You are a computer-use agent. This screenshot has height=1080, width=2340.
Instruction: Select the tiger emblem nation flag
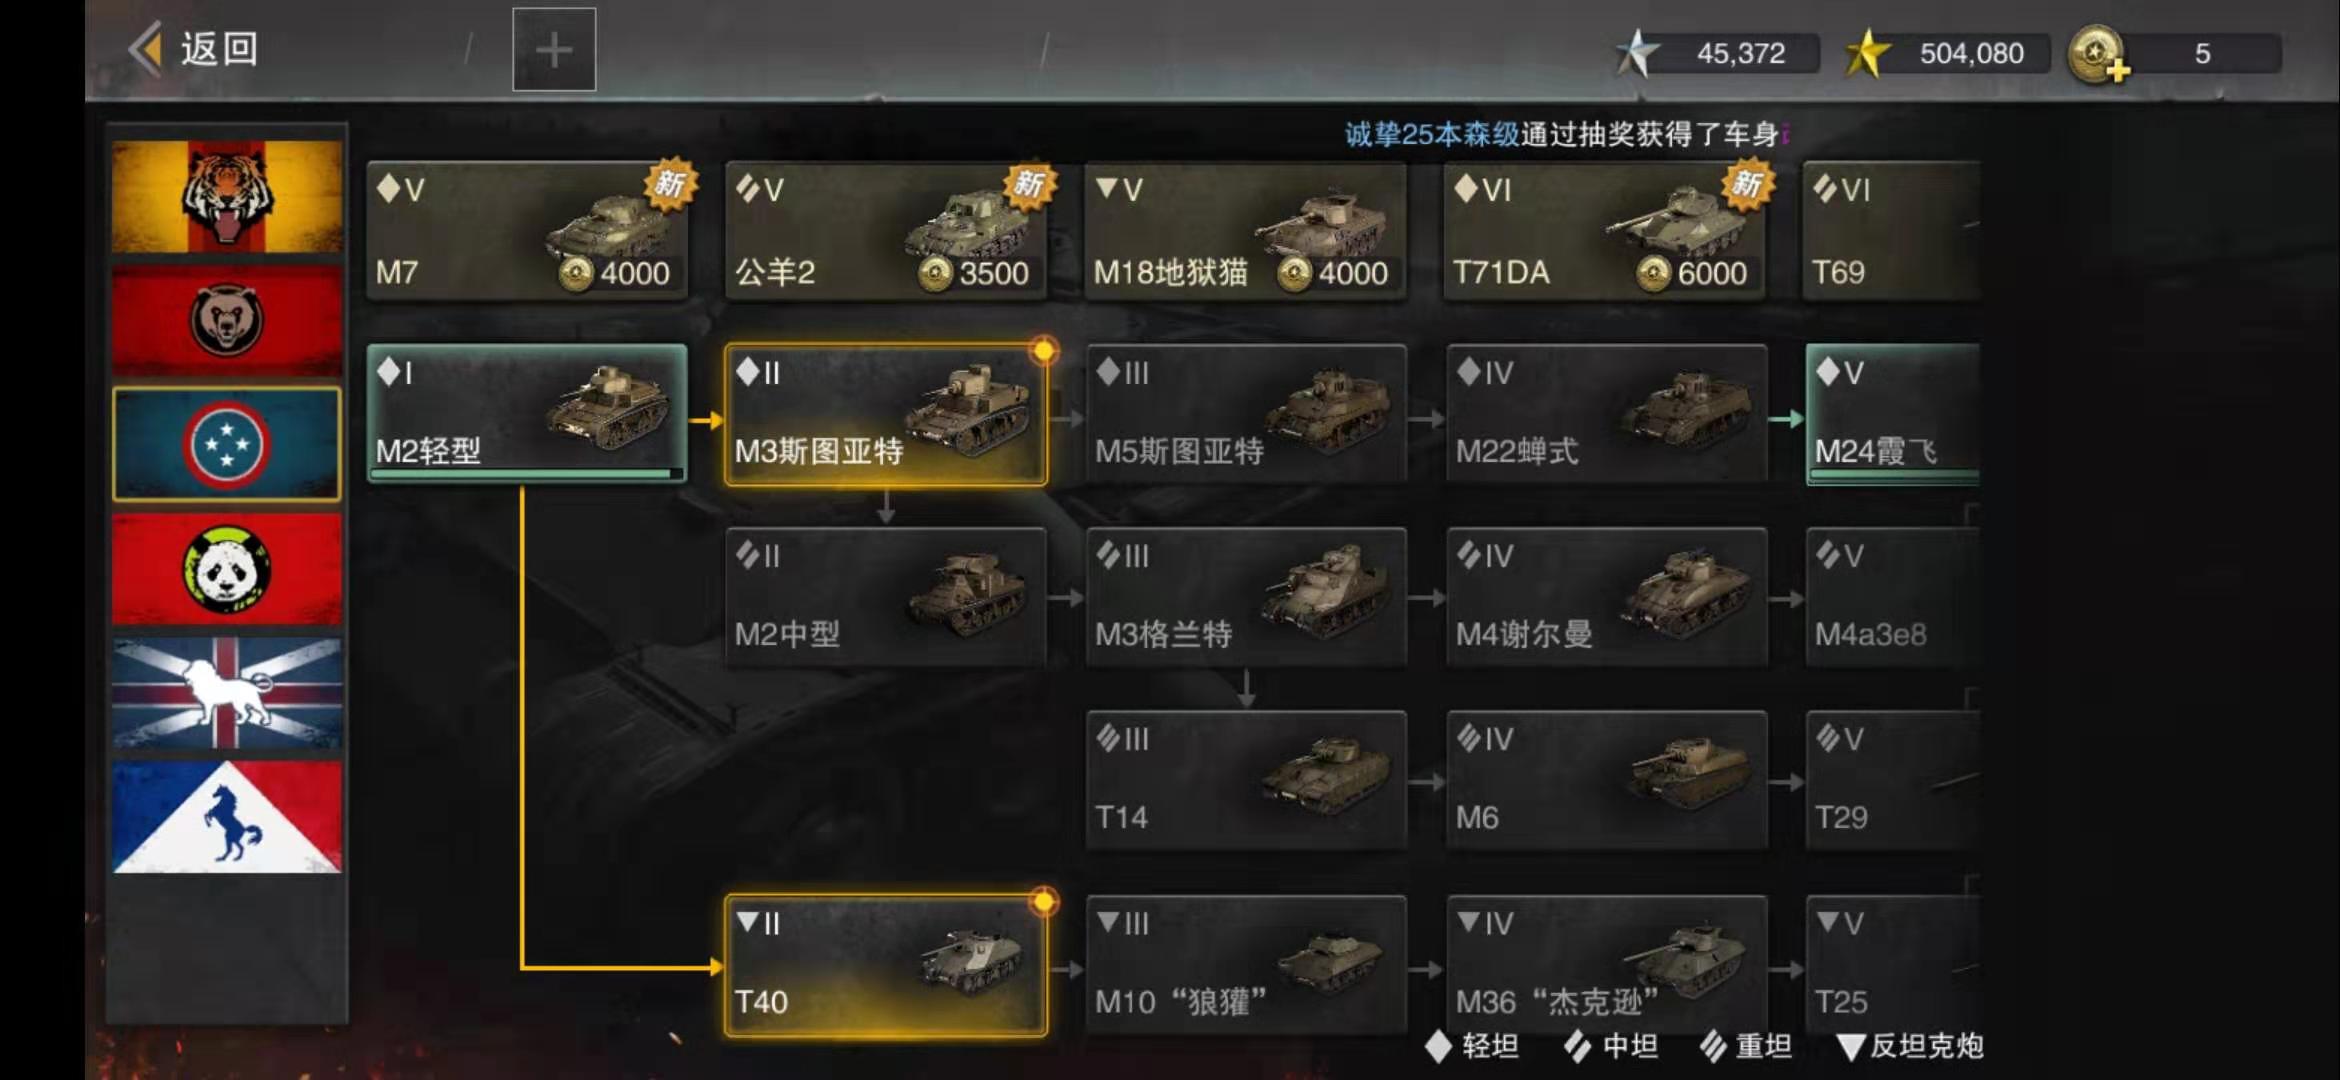coord(227,196)
